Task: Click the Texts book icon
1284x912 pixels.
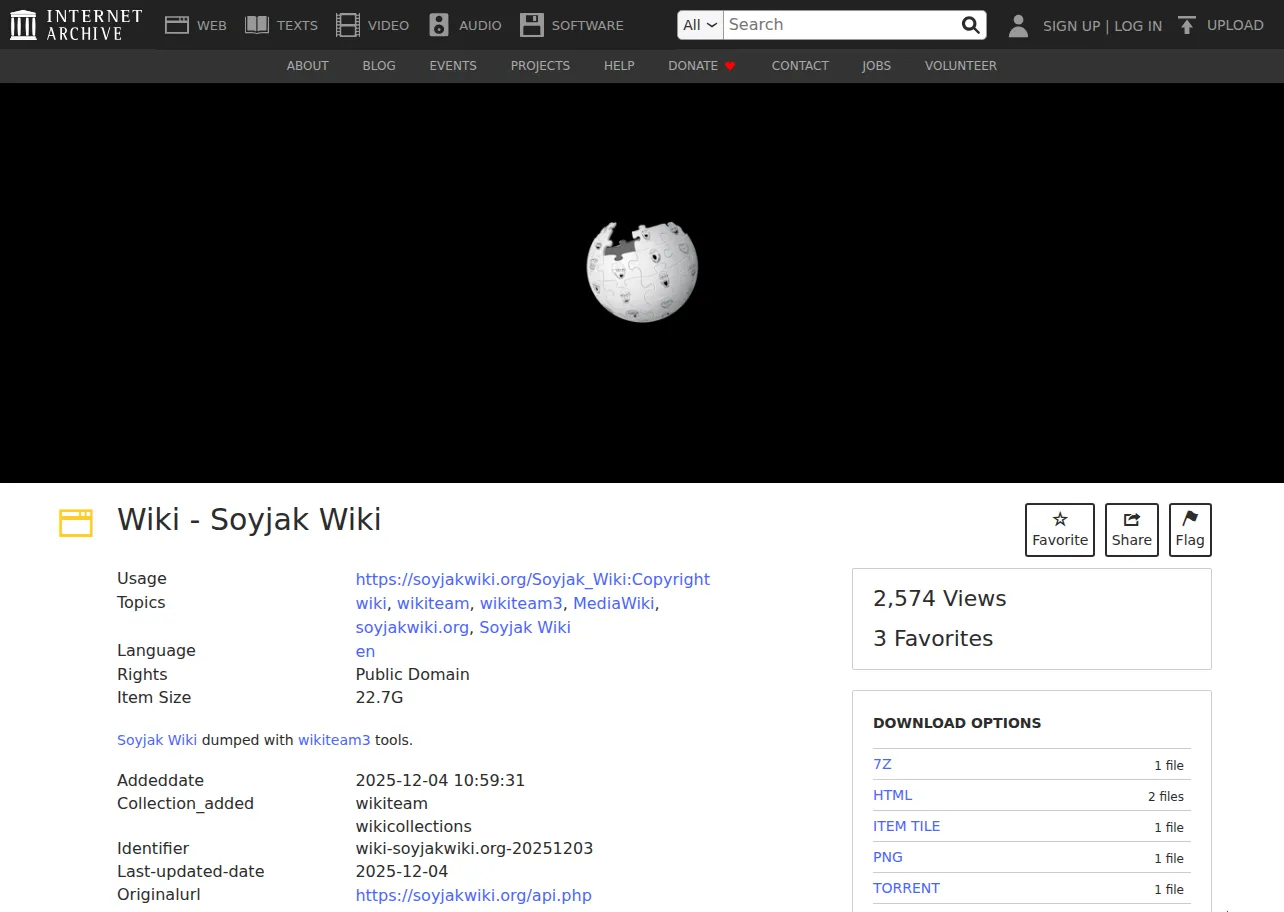Action: click(x=257, y=25)
